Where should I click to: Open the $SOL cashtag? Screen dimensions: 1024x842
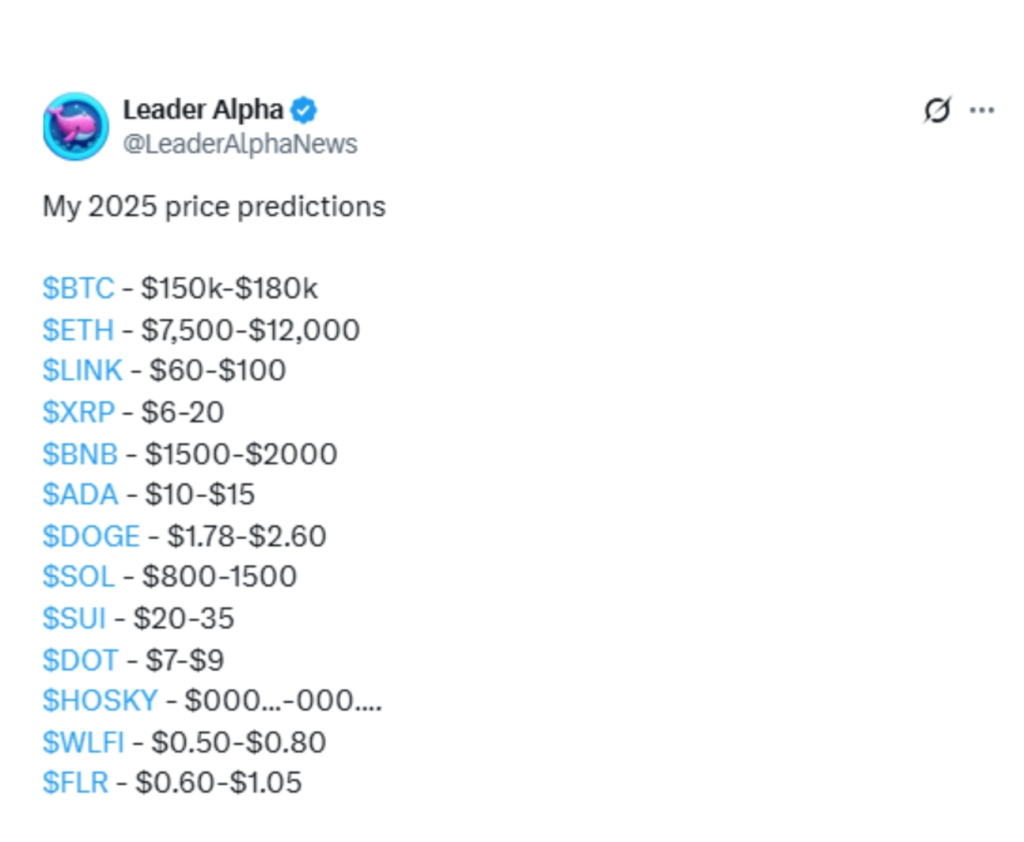point(78,577)
